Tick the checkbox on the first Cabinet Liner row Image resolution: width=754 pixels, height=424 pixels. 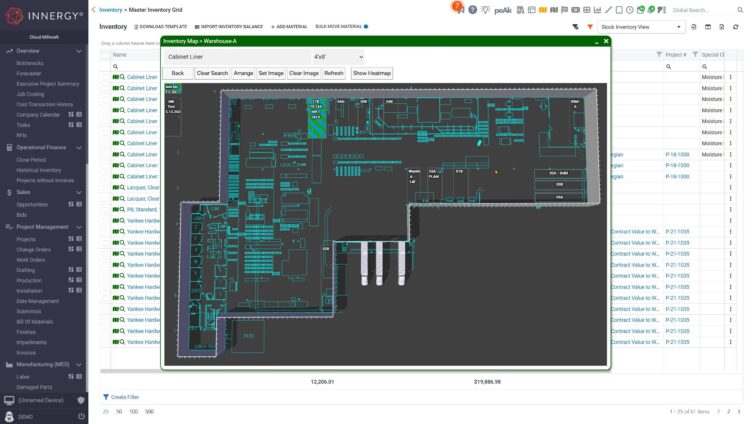point(105,77)
